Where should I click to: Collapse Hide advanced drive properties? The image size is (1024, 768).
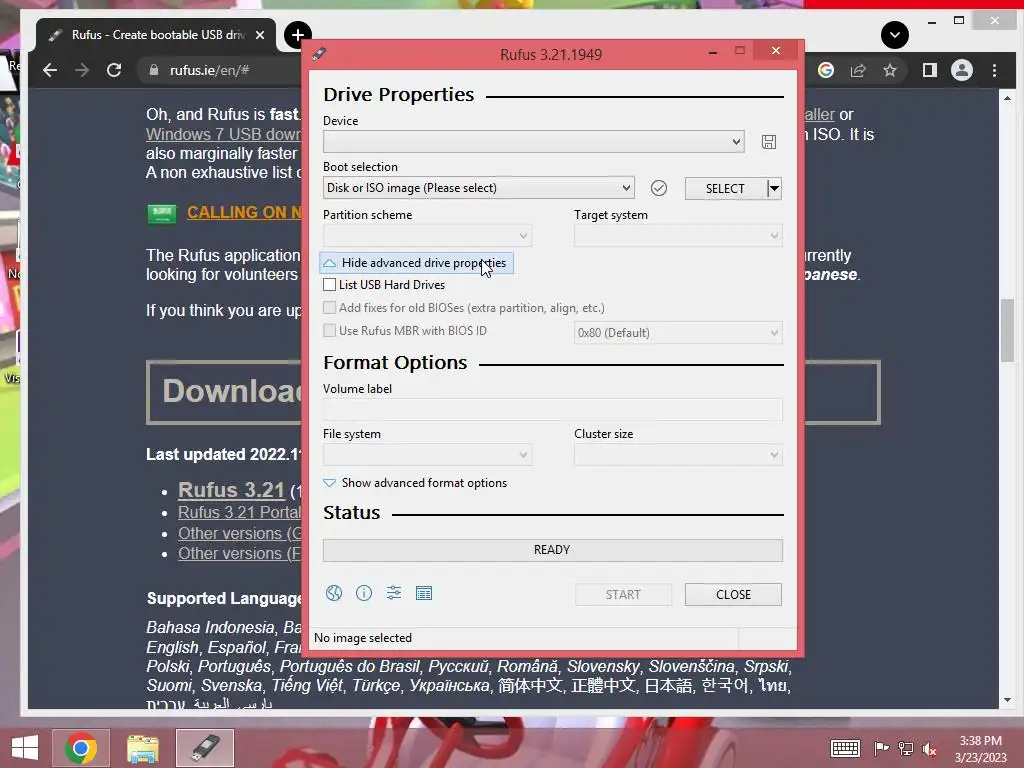click(417, 263)
